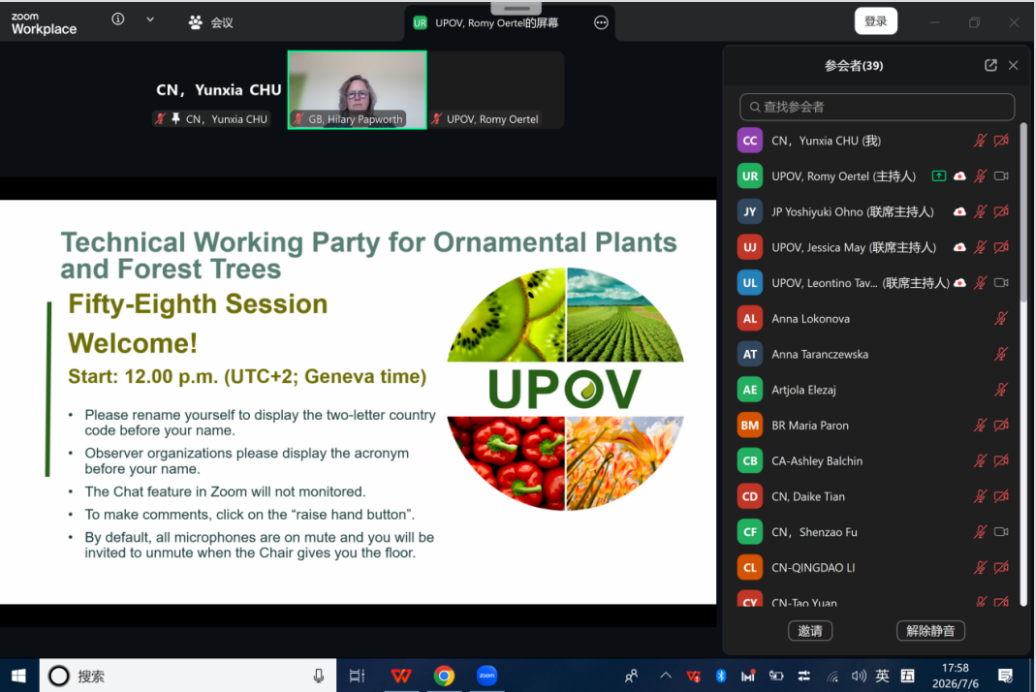Click the muted mic icon for Anna Lokonova

point(1001,319)
